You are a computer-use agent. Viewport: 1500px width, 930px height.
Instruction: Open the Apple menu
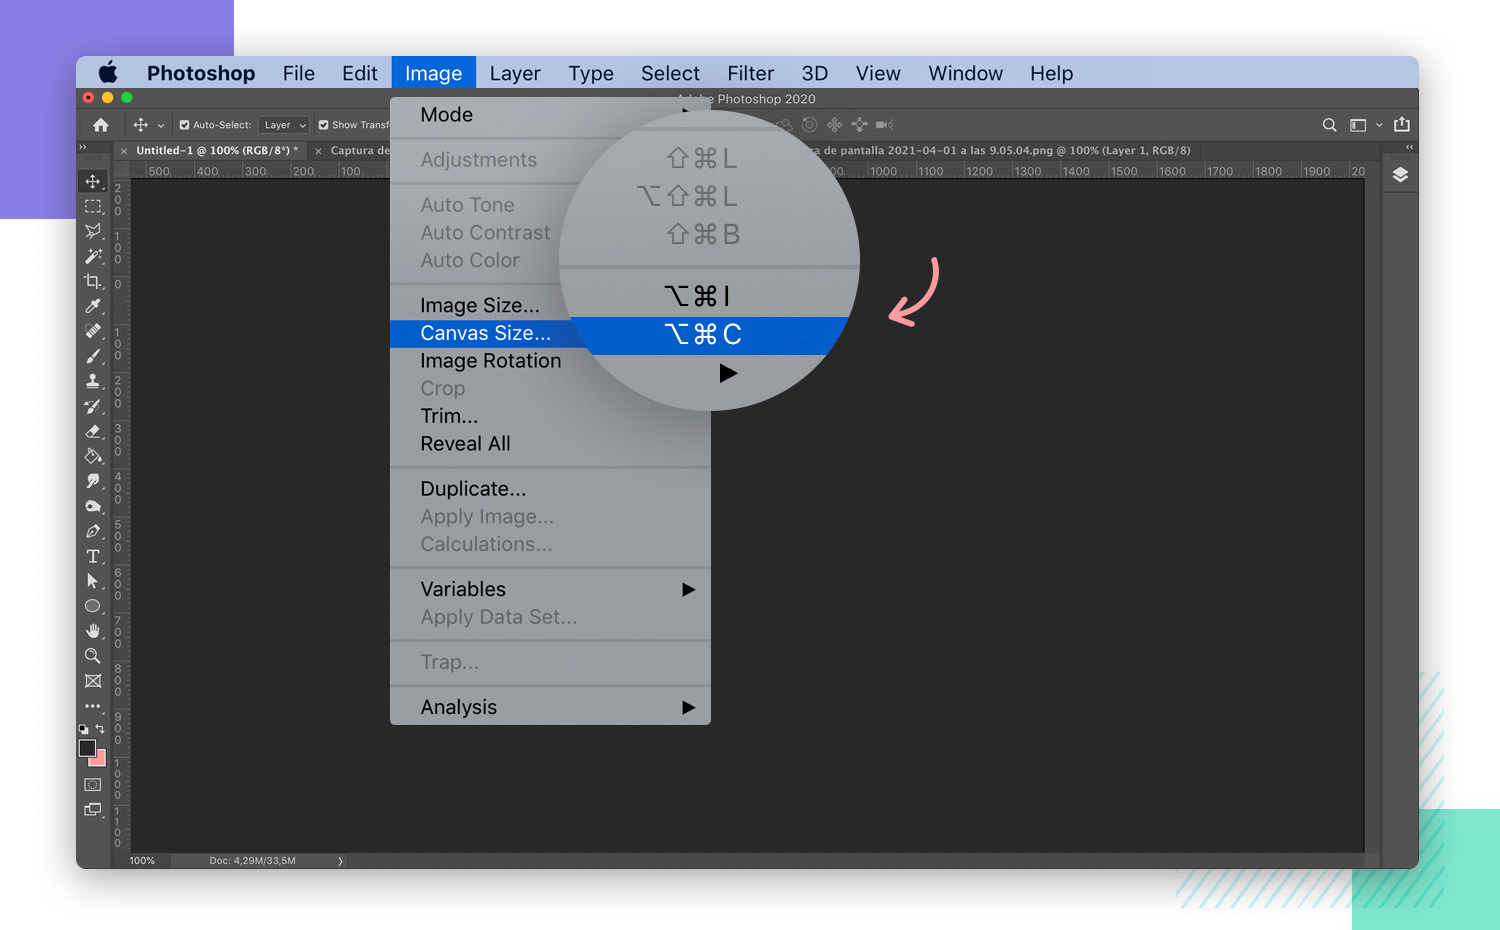pyautogui.click(x=108, y=73)
